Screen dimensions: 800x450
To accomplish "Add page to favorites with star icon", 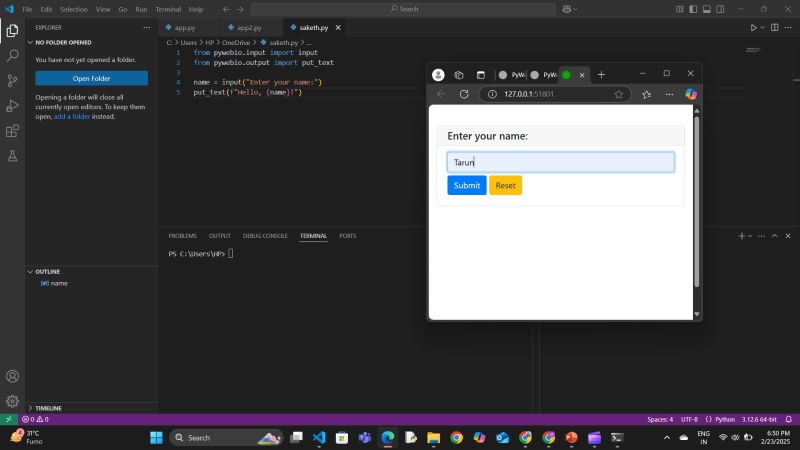I will (619, 94).
